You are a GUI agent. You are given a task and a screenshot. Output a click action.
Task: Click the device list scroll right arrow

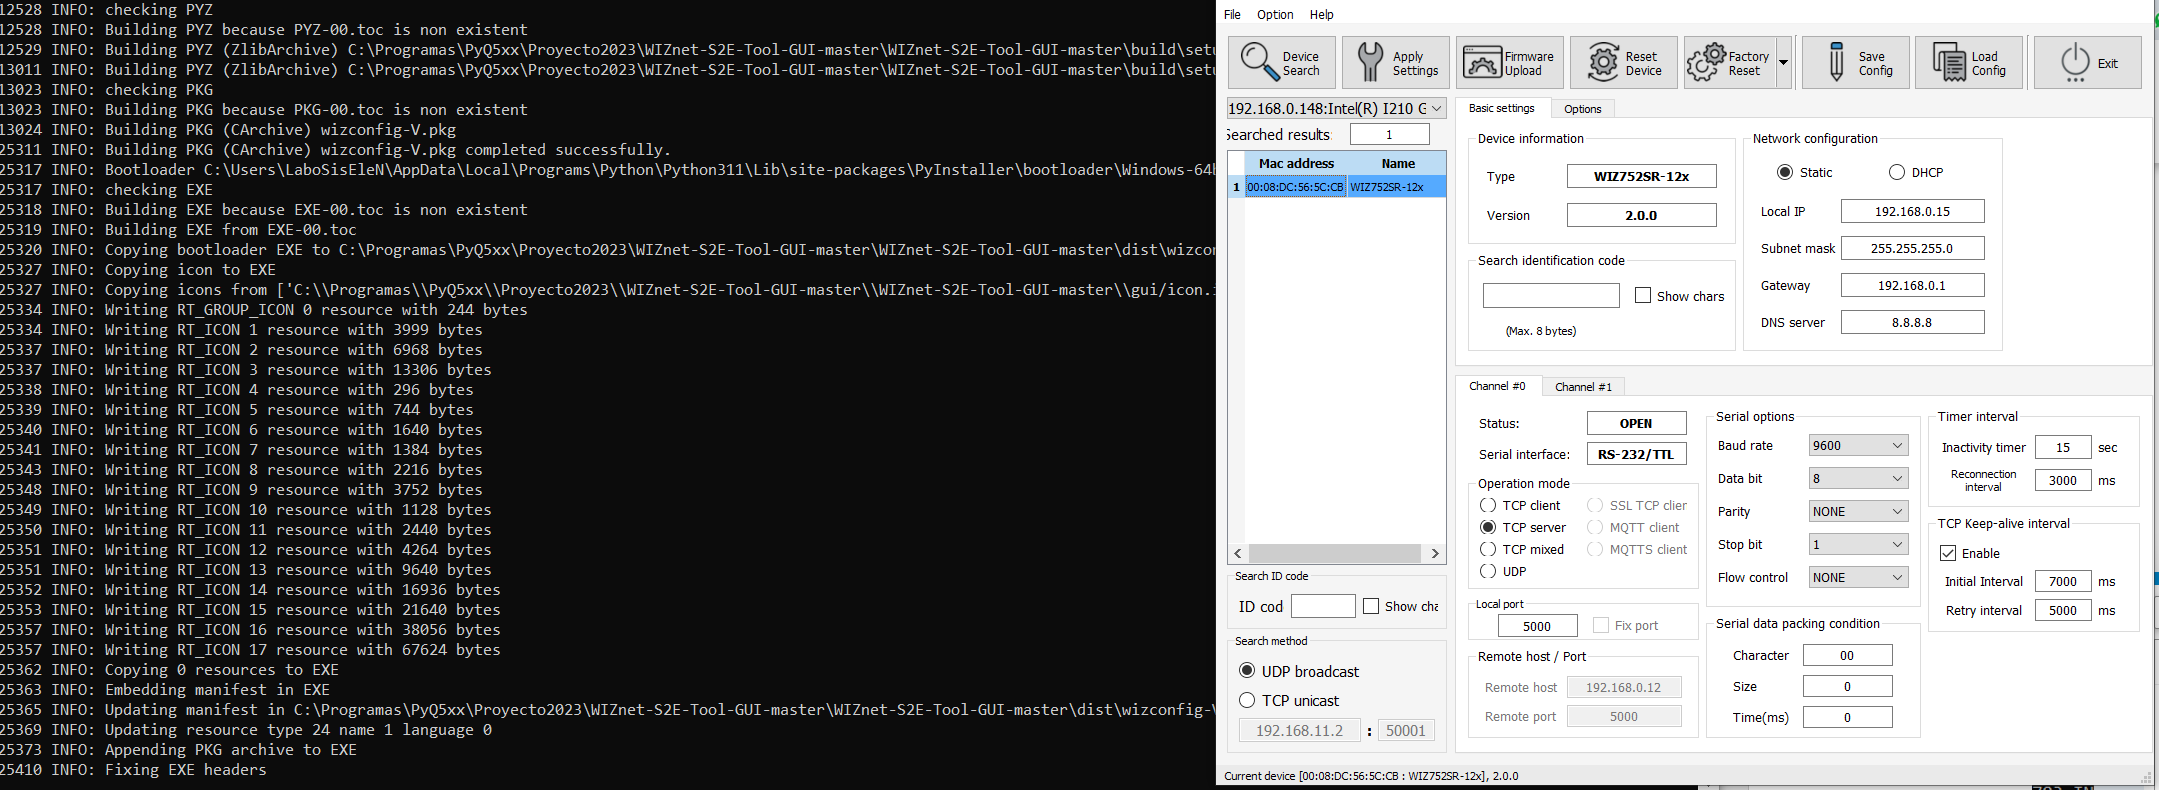click(1435, 553)
